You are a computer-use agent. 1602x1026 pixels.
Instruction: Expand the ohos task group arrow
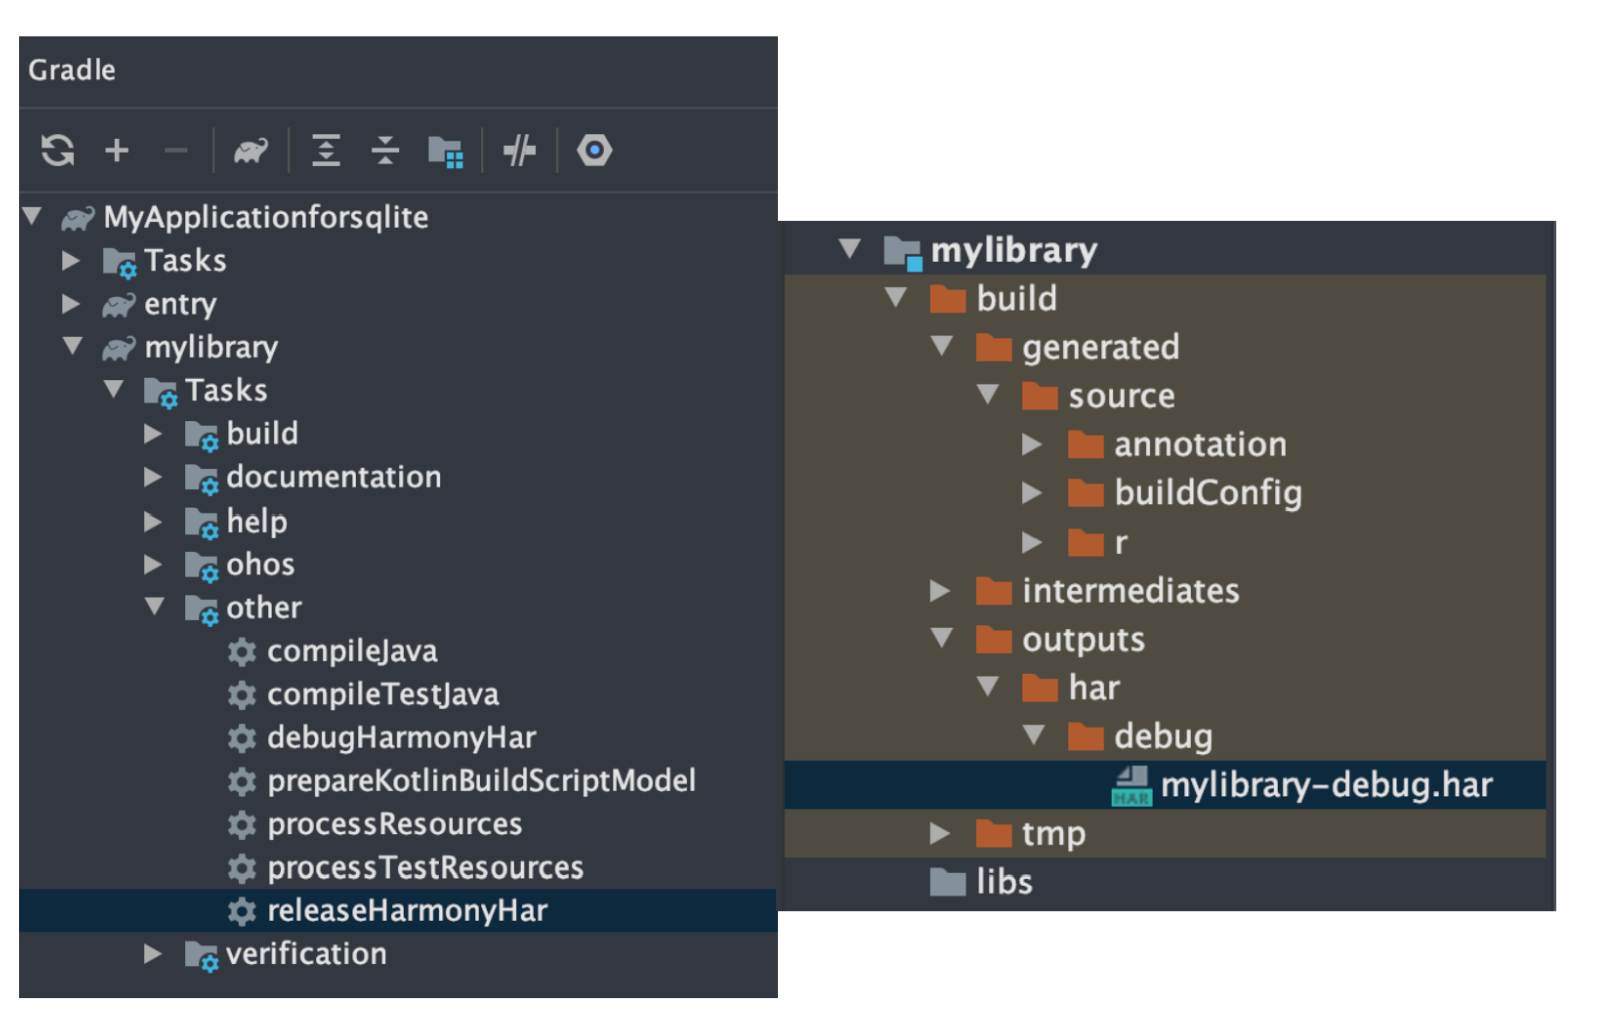(x=153, y=564)
